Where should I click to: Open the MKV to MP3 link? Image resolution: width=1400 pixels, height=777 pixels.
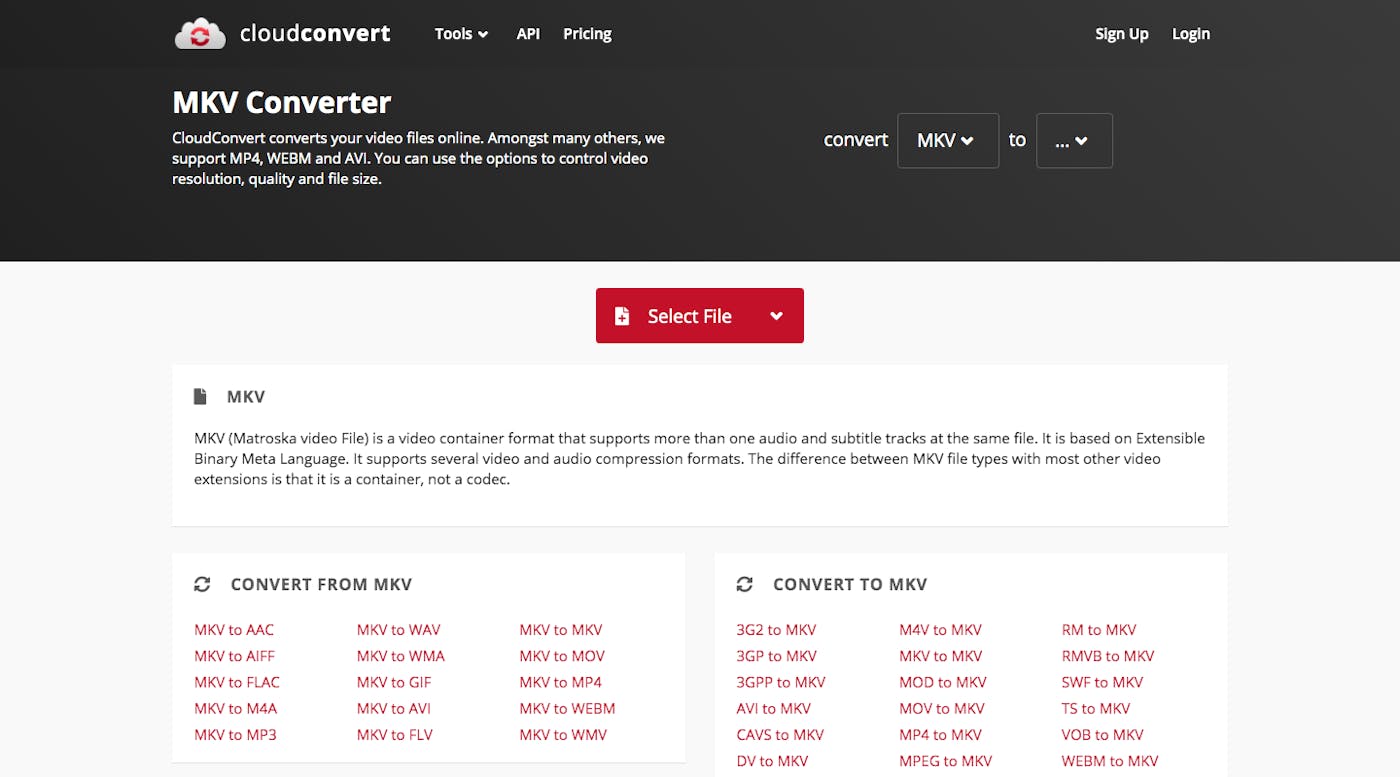pyautogui.click(x=235, y=735)
